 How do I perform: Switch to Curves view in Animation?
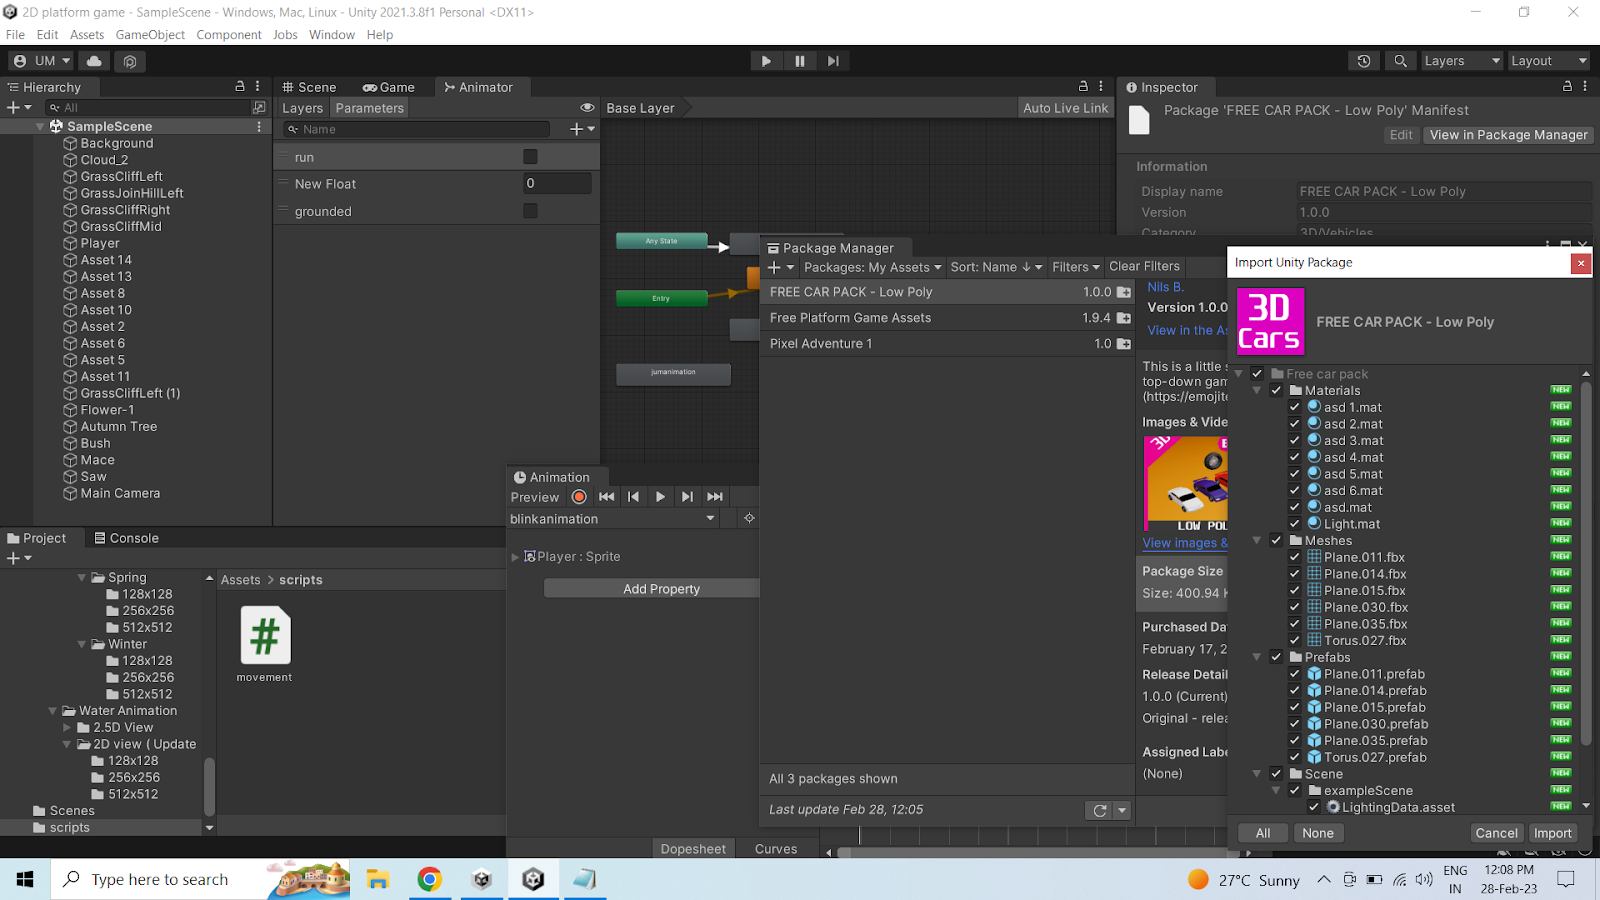point(776,849)
